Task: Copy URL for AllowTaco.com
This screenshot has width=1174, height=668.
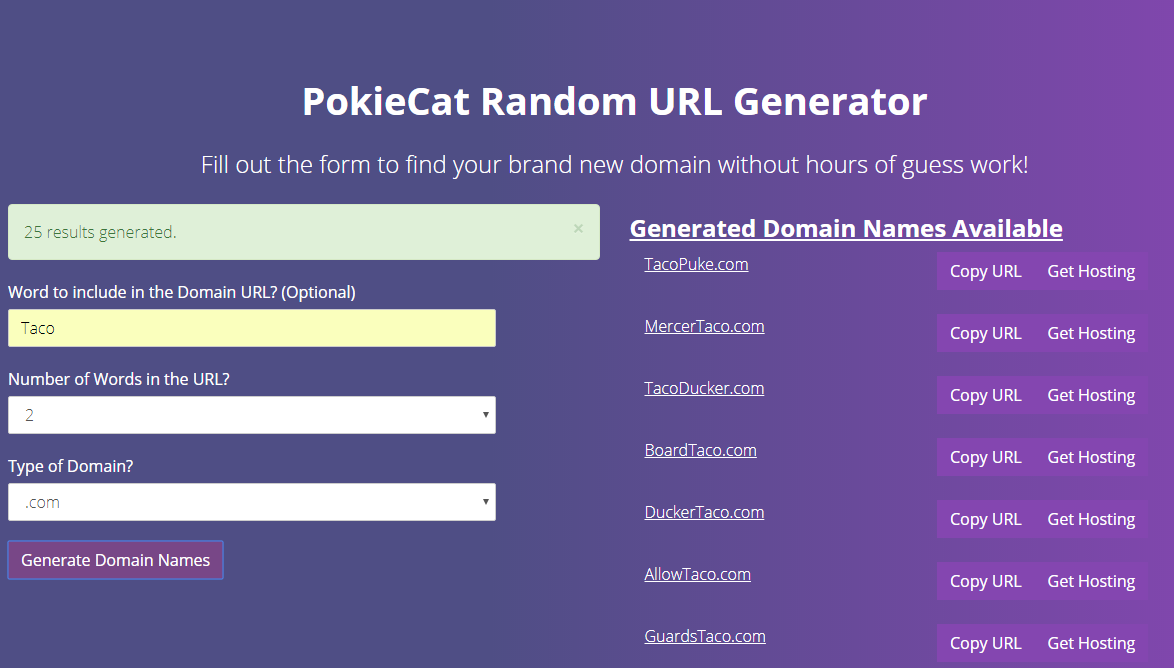Action: tap(985, 581)
